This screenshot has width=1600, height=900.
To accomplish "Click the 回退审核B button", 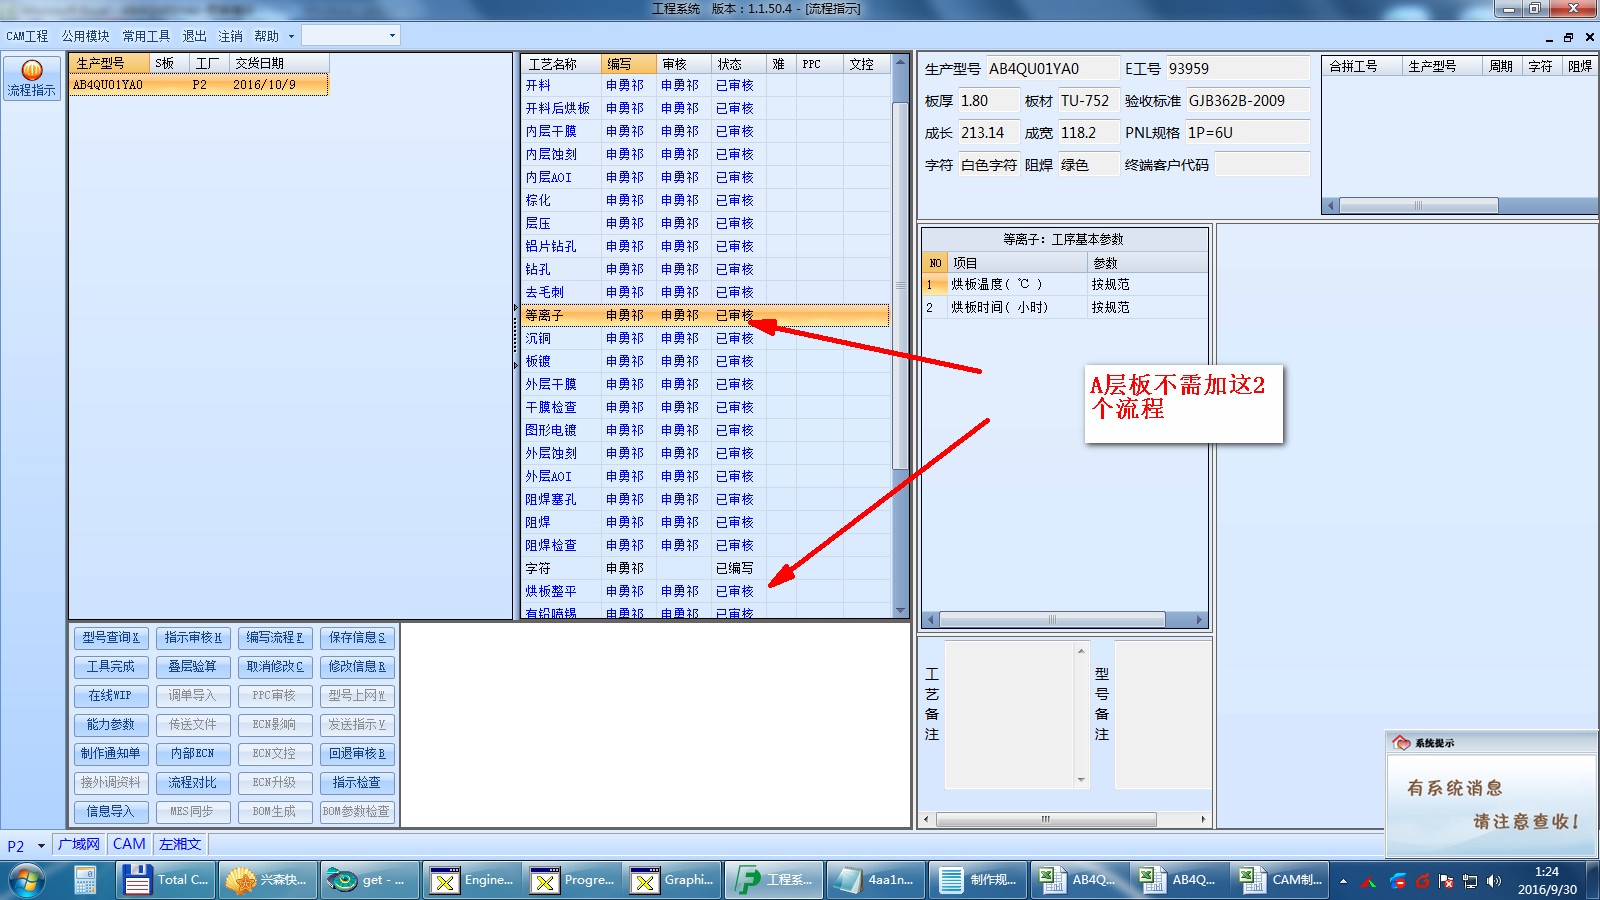I will 357,753.
